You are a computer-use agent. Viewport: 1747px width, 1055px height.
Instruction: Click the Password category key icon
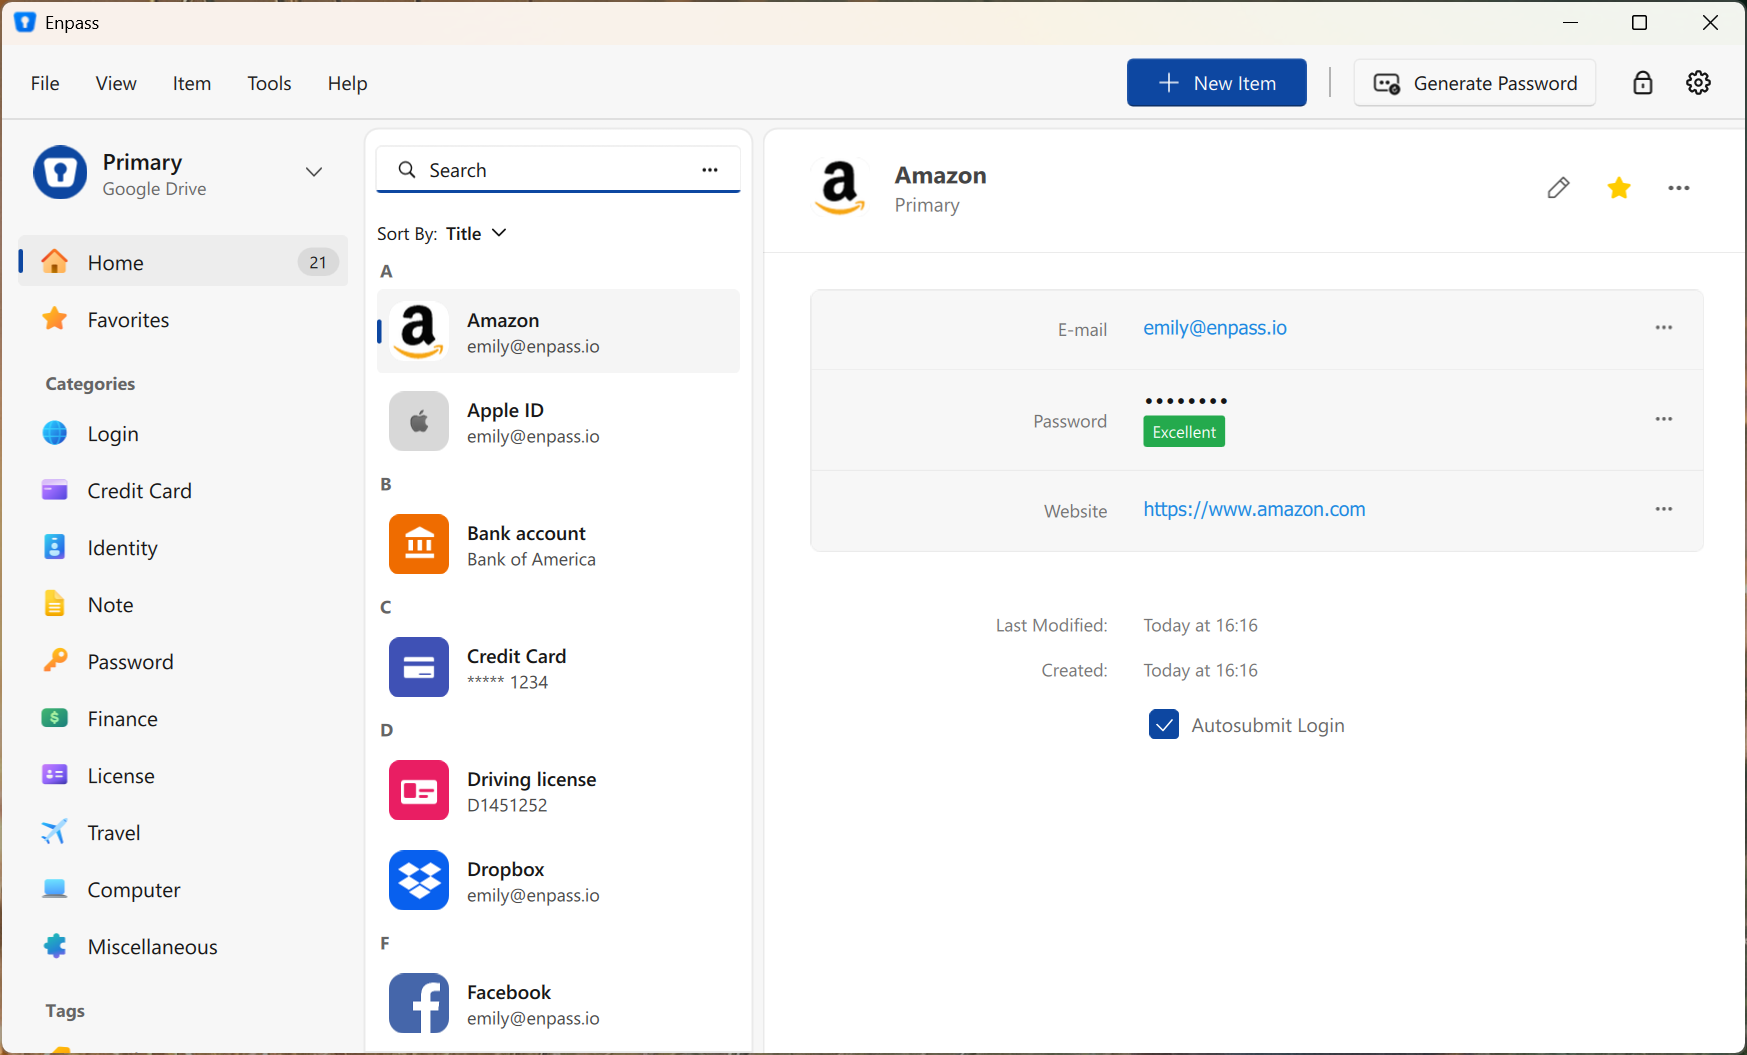click(55, 660)
